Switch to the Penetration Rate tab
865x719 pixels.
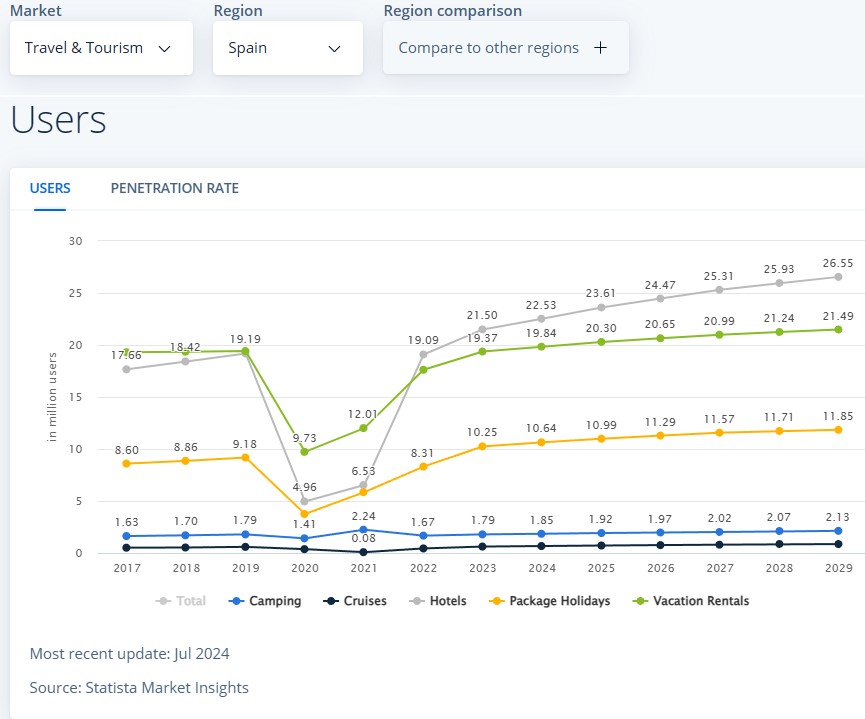click(x=174, y=188)
